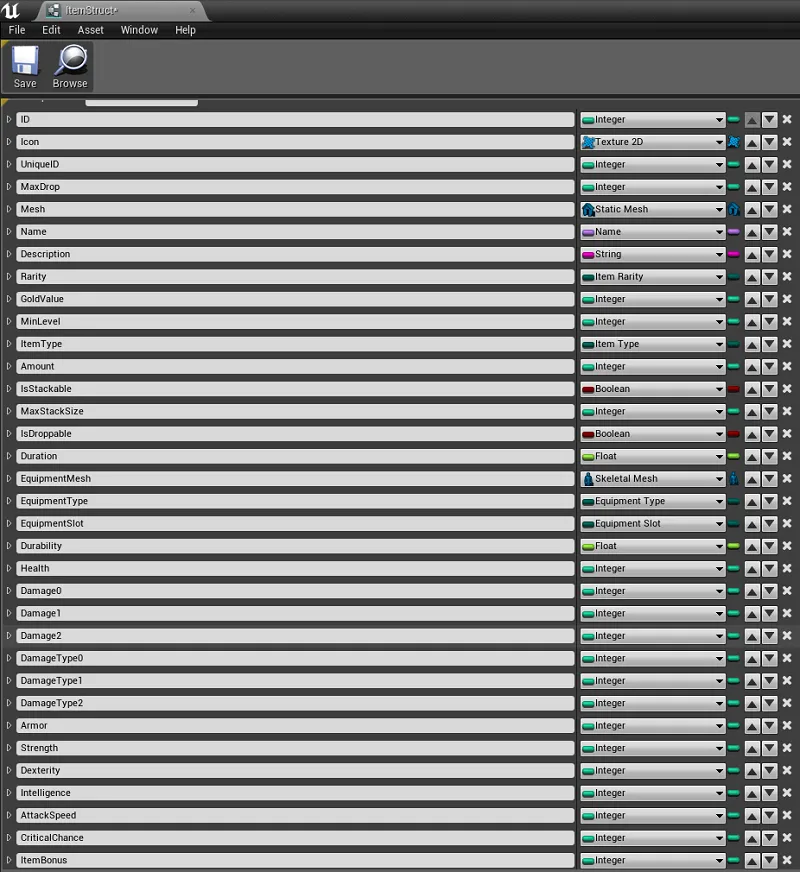Move the ID variable down
800x872 pixels.
coord(769,120)
